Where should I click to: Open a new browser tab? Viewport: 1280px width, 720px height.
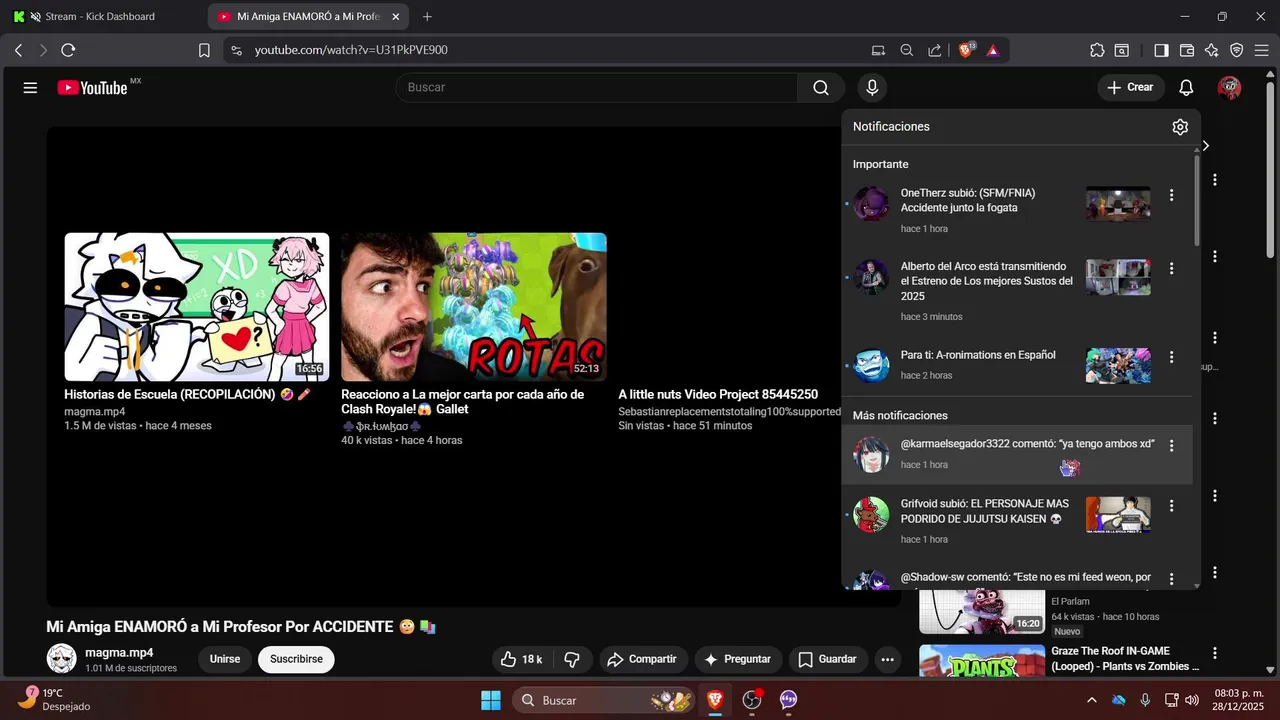coord(427,17)
